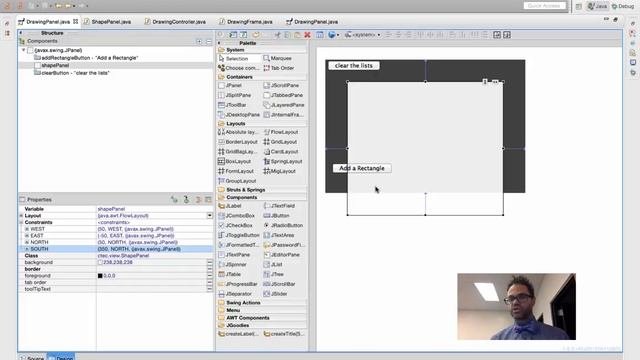Screen dimensions: 640x360
Task: Click the toolTipText property row
Action: pyautogui.click(x=116, y=289)
